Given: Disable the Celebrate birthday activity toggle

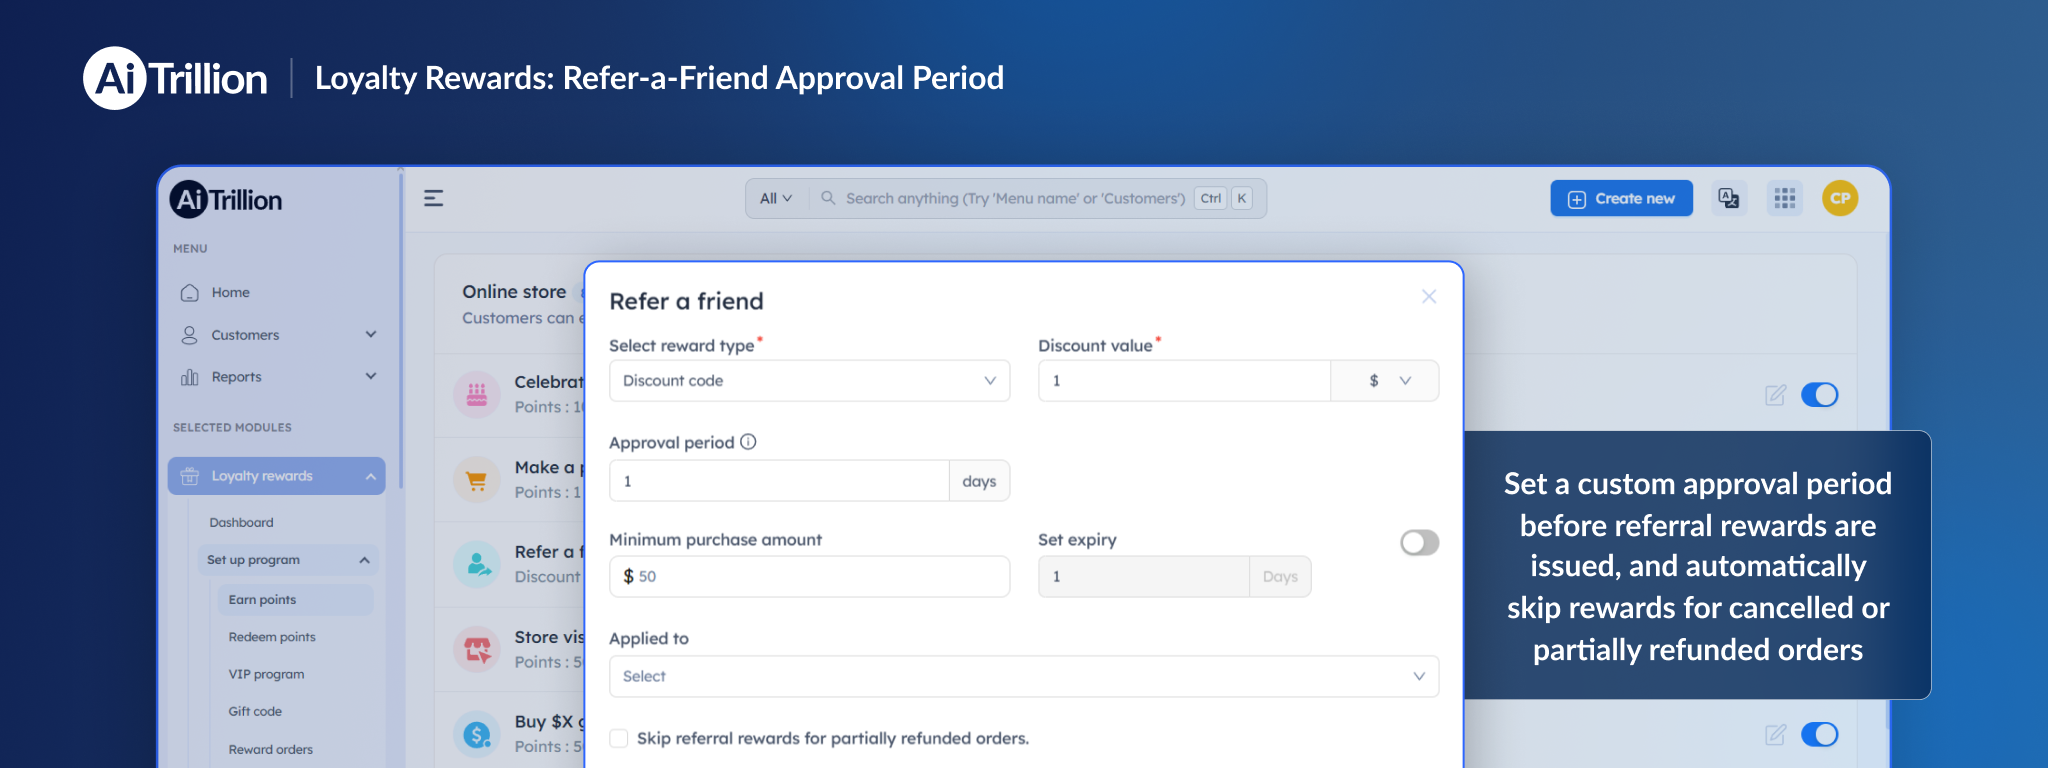Looking at the screenshot, I should coord(1820,395).
